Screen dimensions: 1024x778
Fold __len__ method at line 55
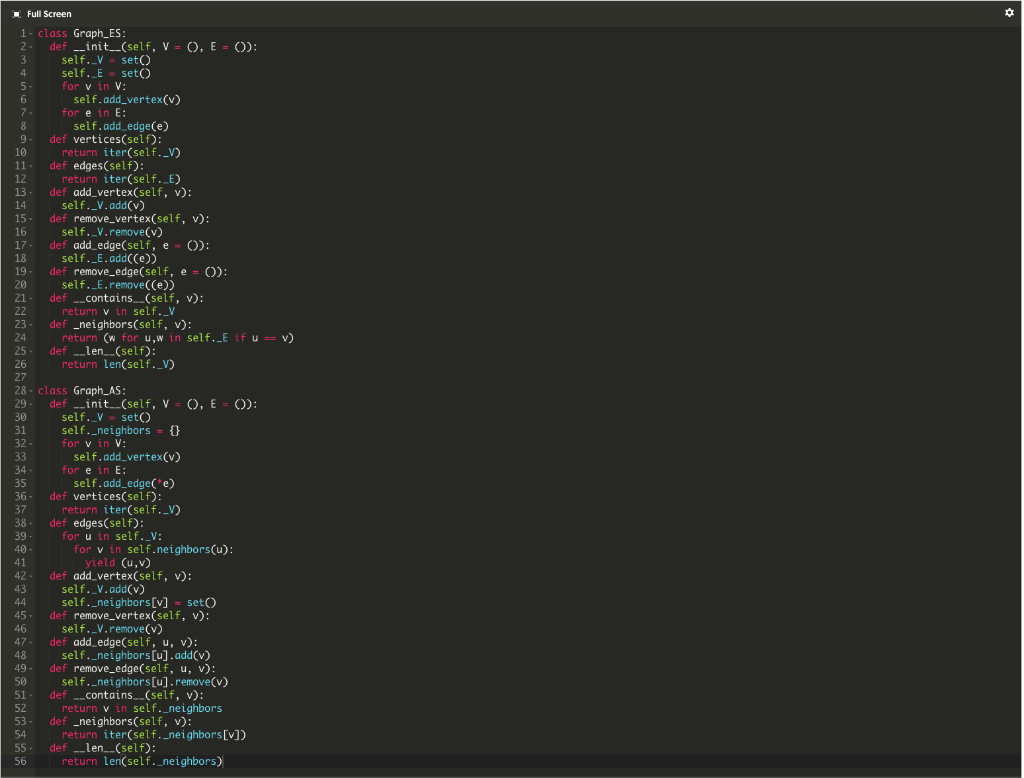pos(31,749)
